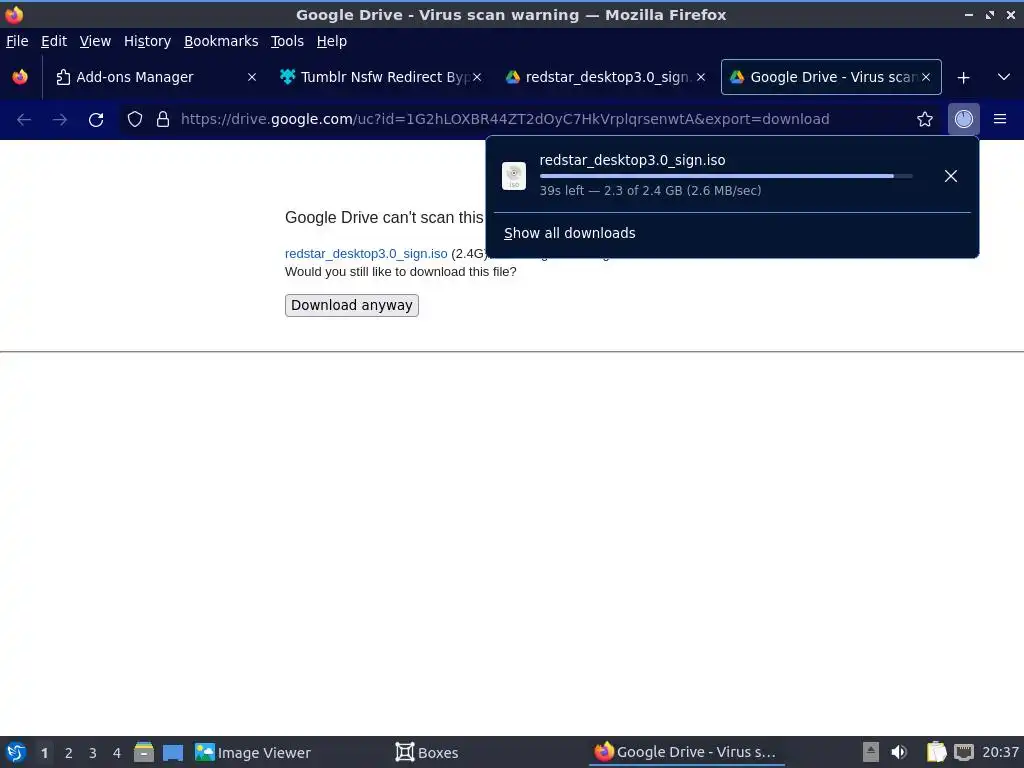
Task: Show site security padlock details
Action: click(x=163, y=120)
